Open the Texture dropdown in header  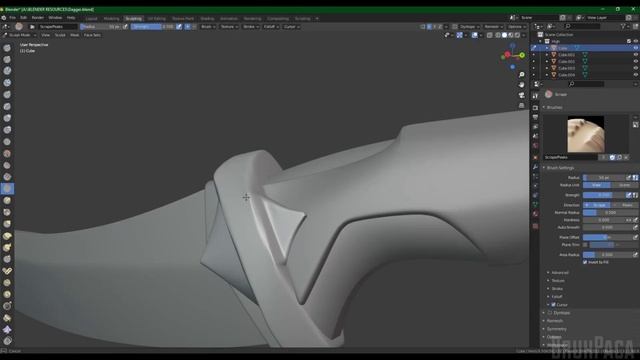pyautogui.click(x=229, y=27)
